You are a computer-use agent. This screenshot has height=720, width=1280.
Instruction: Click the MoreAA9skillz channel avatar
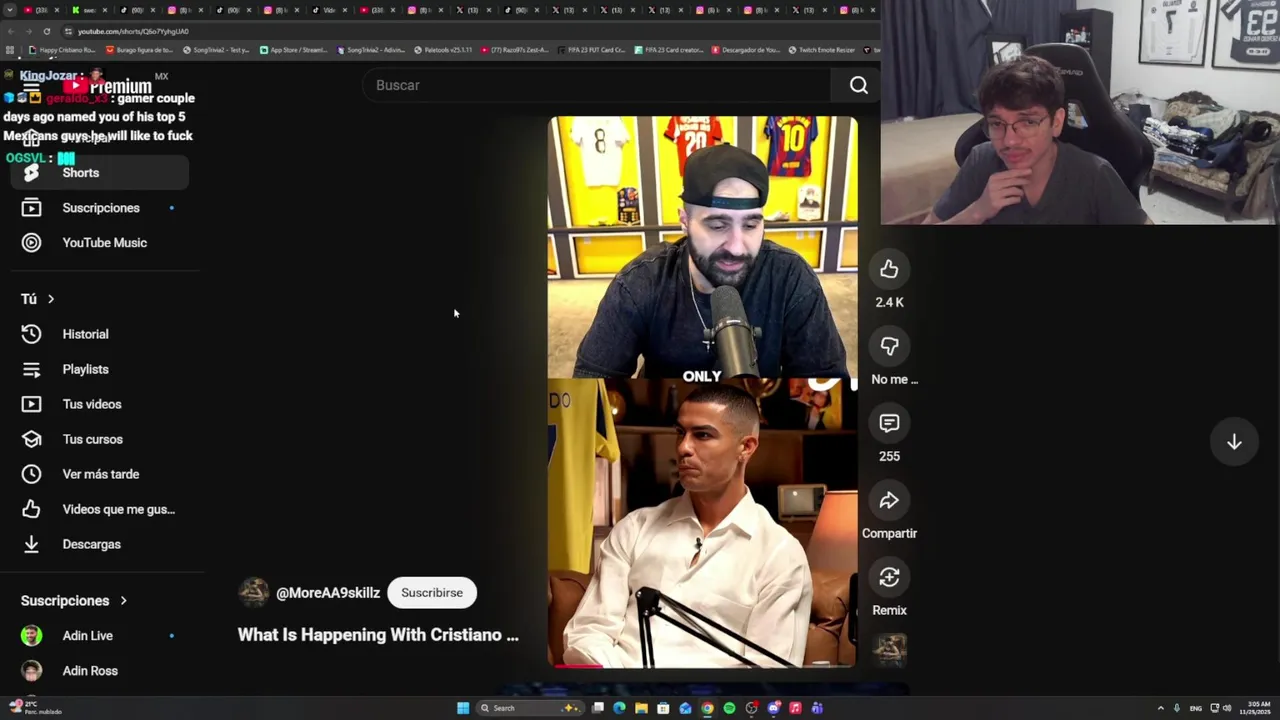pyautogui.click(x=254, y=592)
